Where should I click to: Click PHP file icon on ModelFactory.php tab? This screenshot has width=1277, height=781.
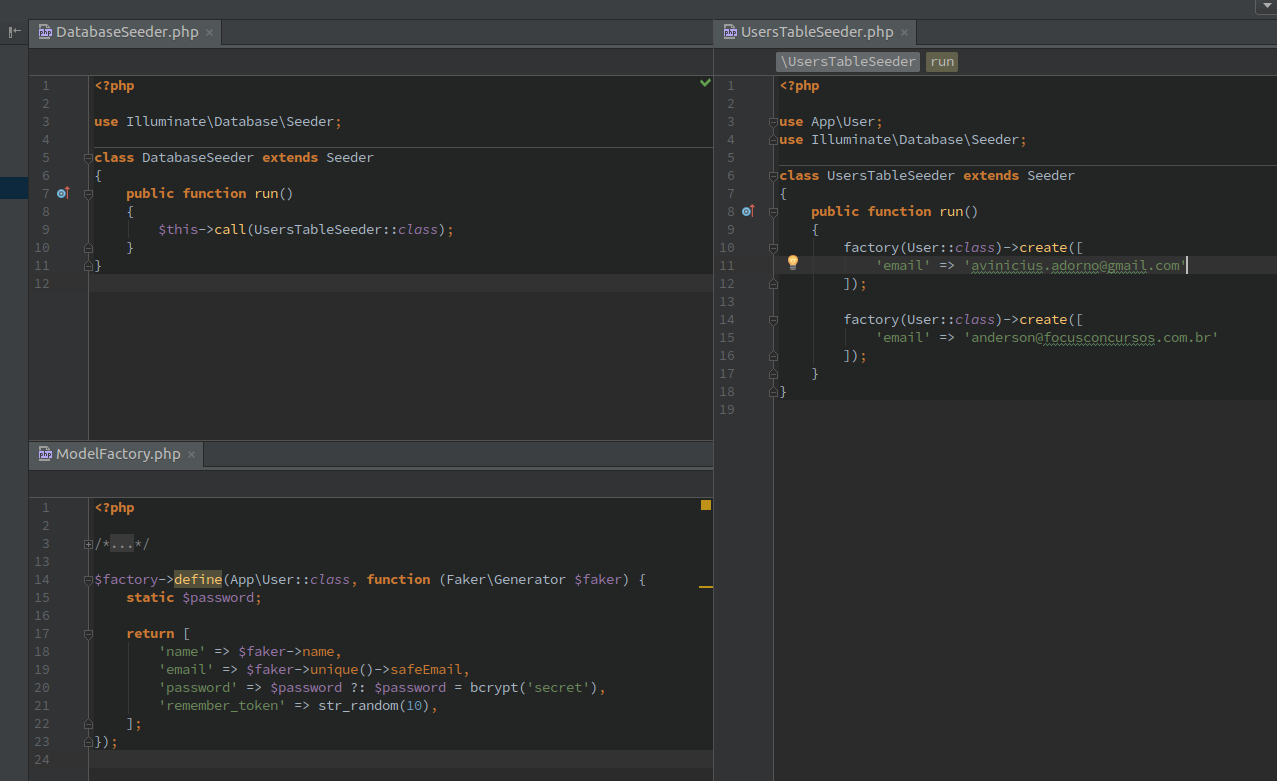point(45,454)
